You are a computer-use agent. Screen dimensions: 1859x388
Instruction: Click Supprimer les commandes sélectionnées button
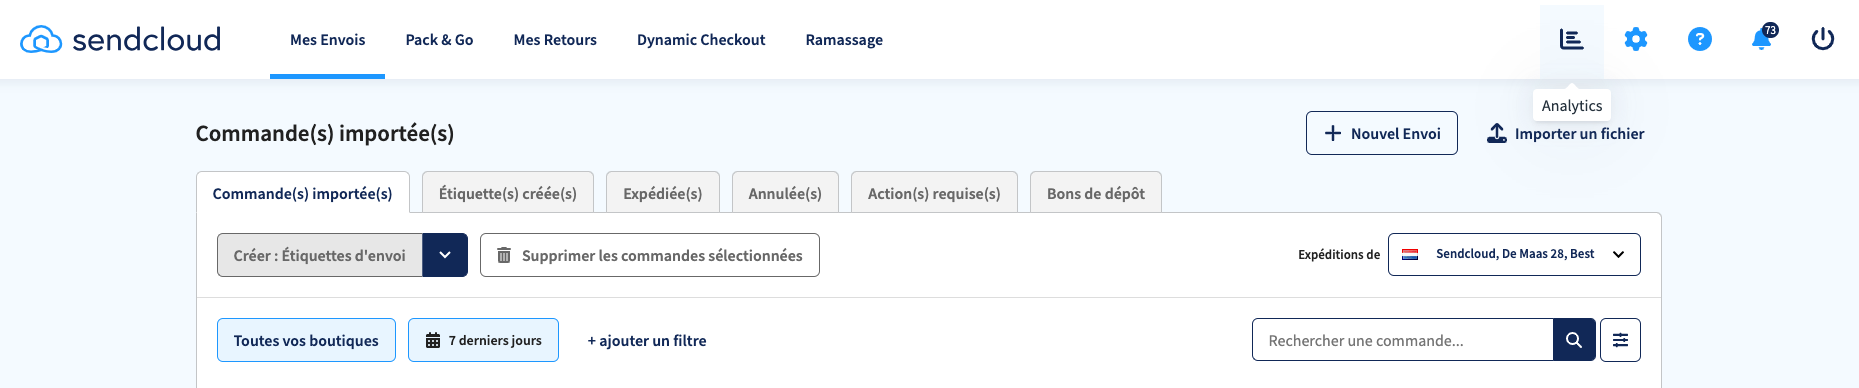tap(650, 255)
